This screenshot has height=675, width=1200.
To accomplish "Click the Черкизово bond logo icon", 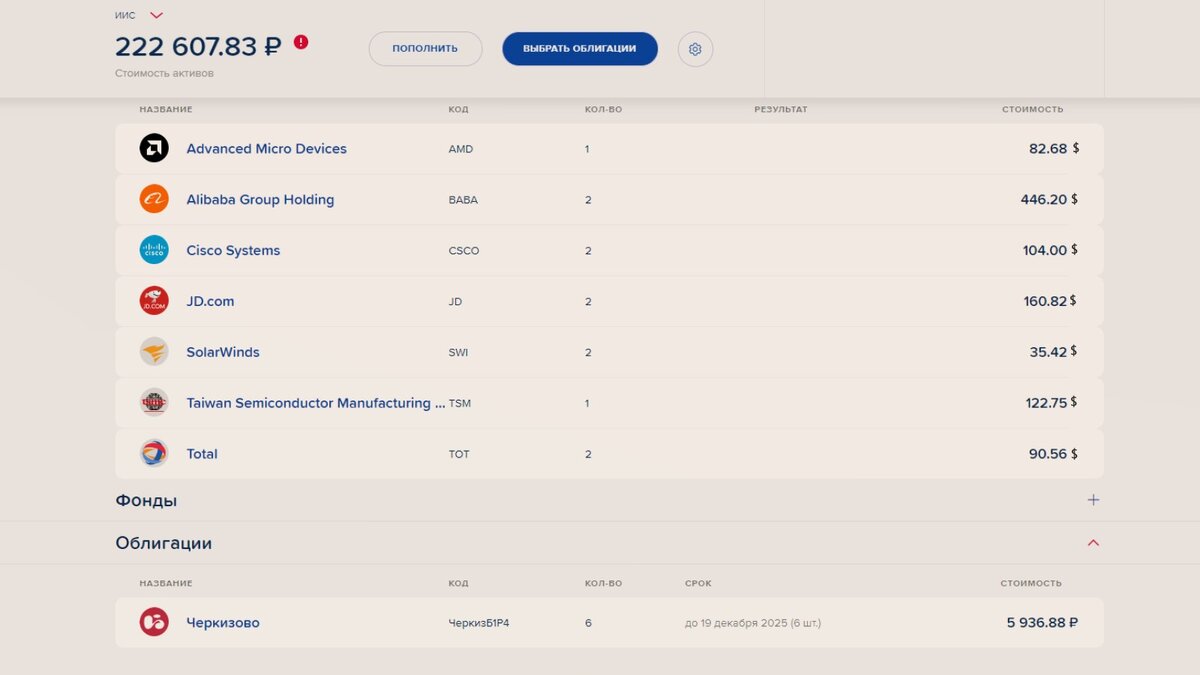I will click(154, 622).
